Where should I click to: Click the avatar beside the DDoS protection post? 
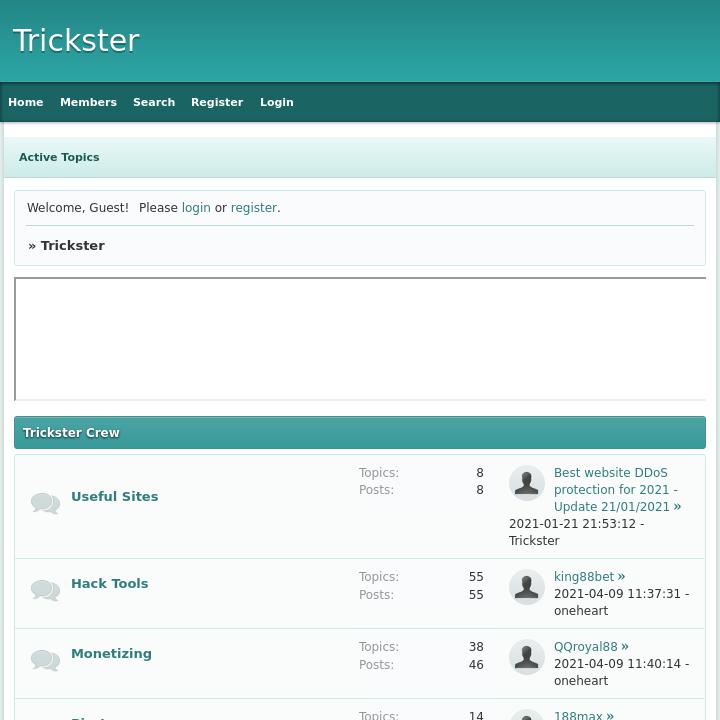coord(527,483)
